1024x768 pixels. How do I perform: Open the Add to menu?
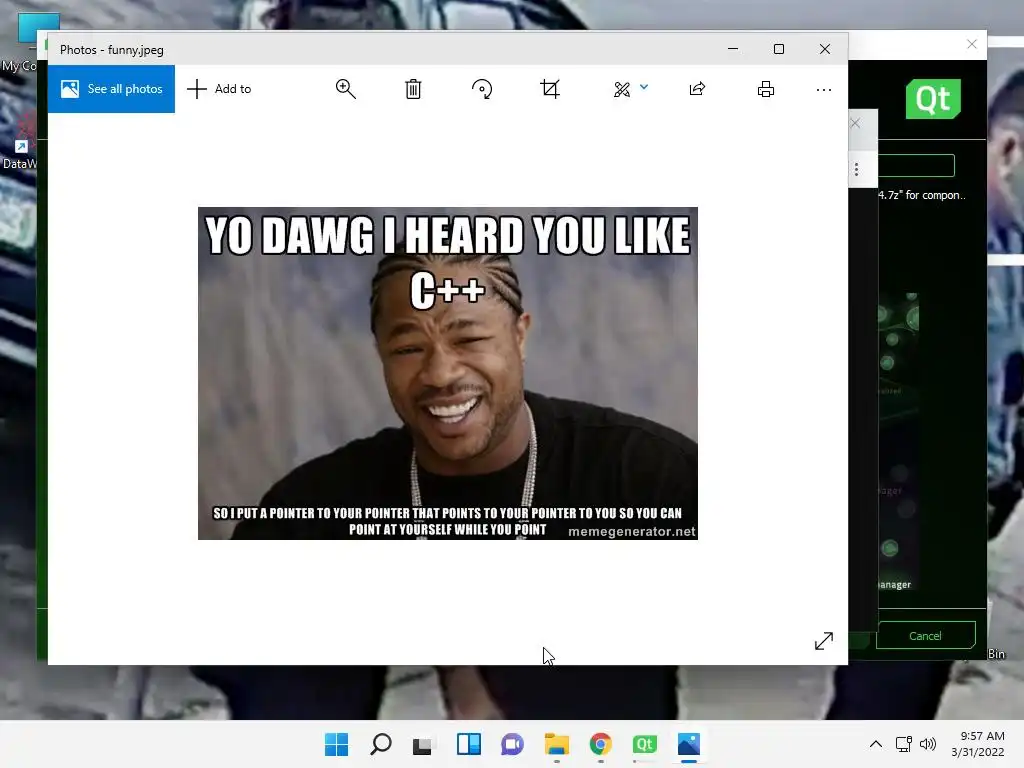point(219,89)
